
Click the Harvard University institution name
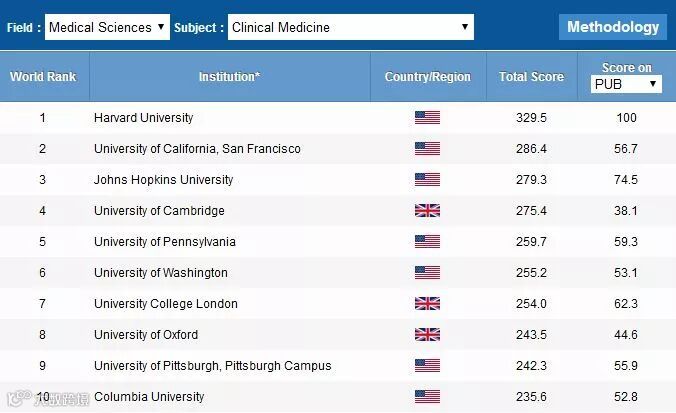143,118
